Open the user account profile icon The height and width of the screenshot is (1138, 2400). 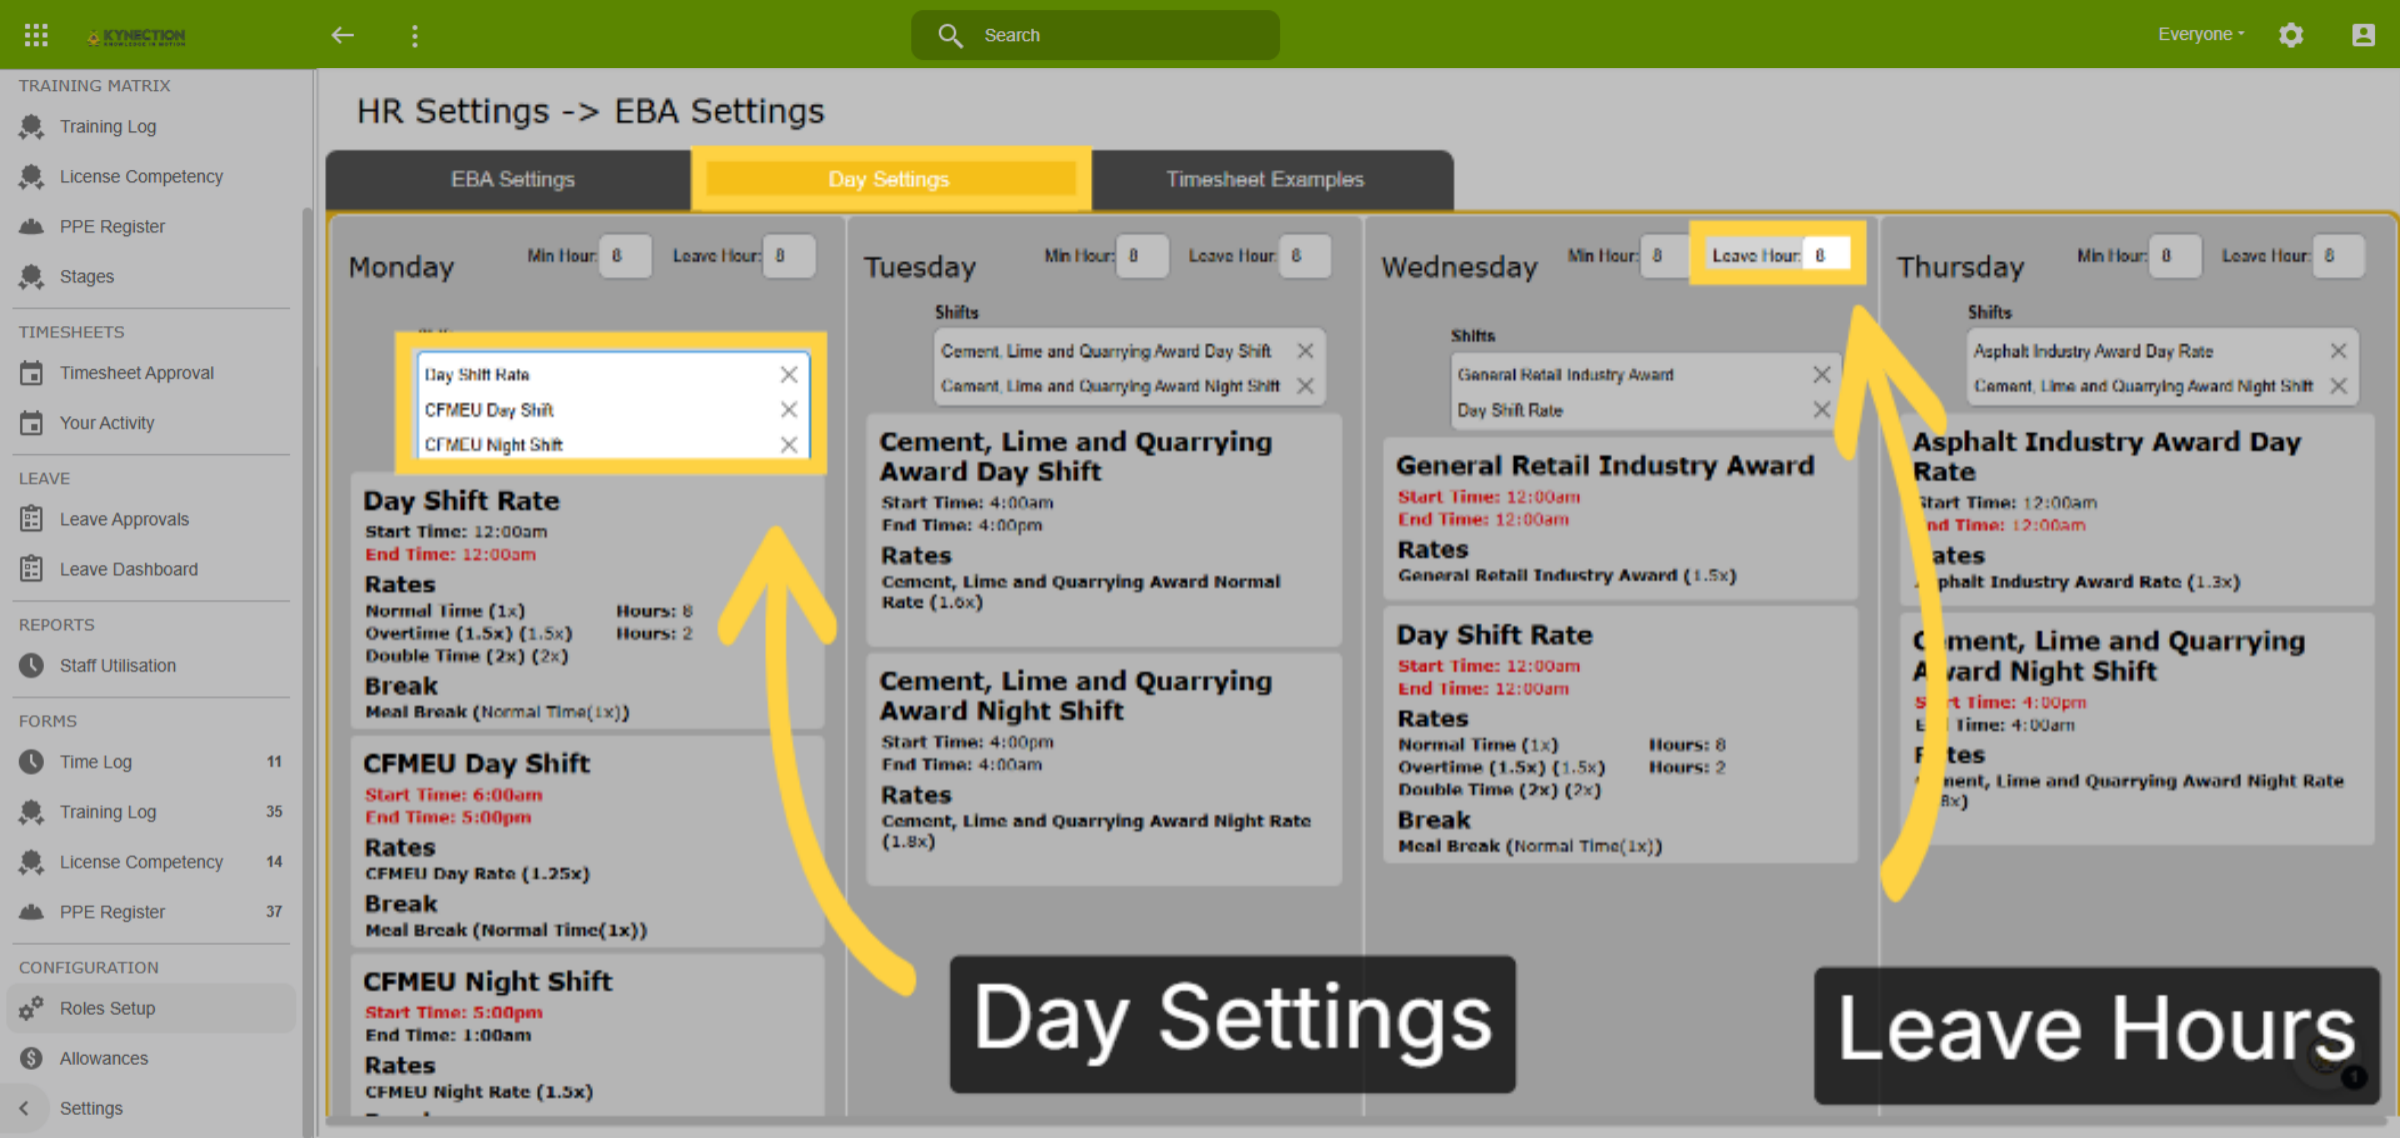pyautogui.click(x=2363, y=35)
